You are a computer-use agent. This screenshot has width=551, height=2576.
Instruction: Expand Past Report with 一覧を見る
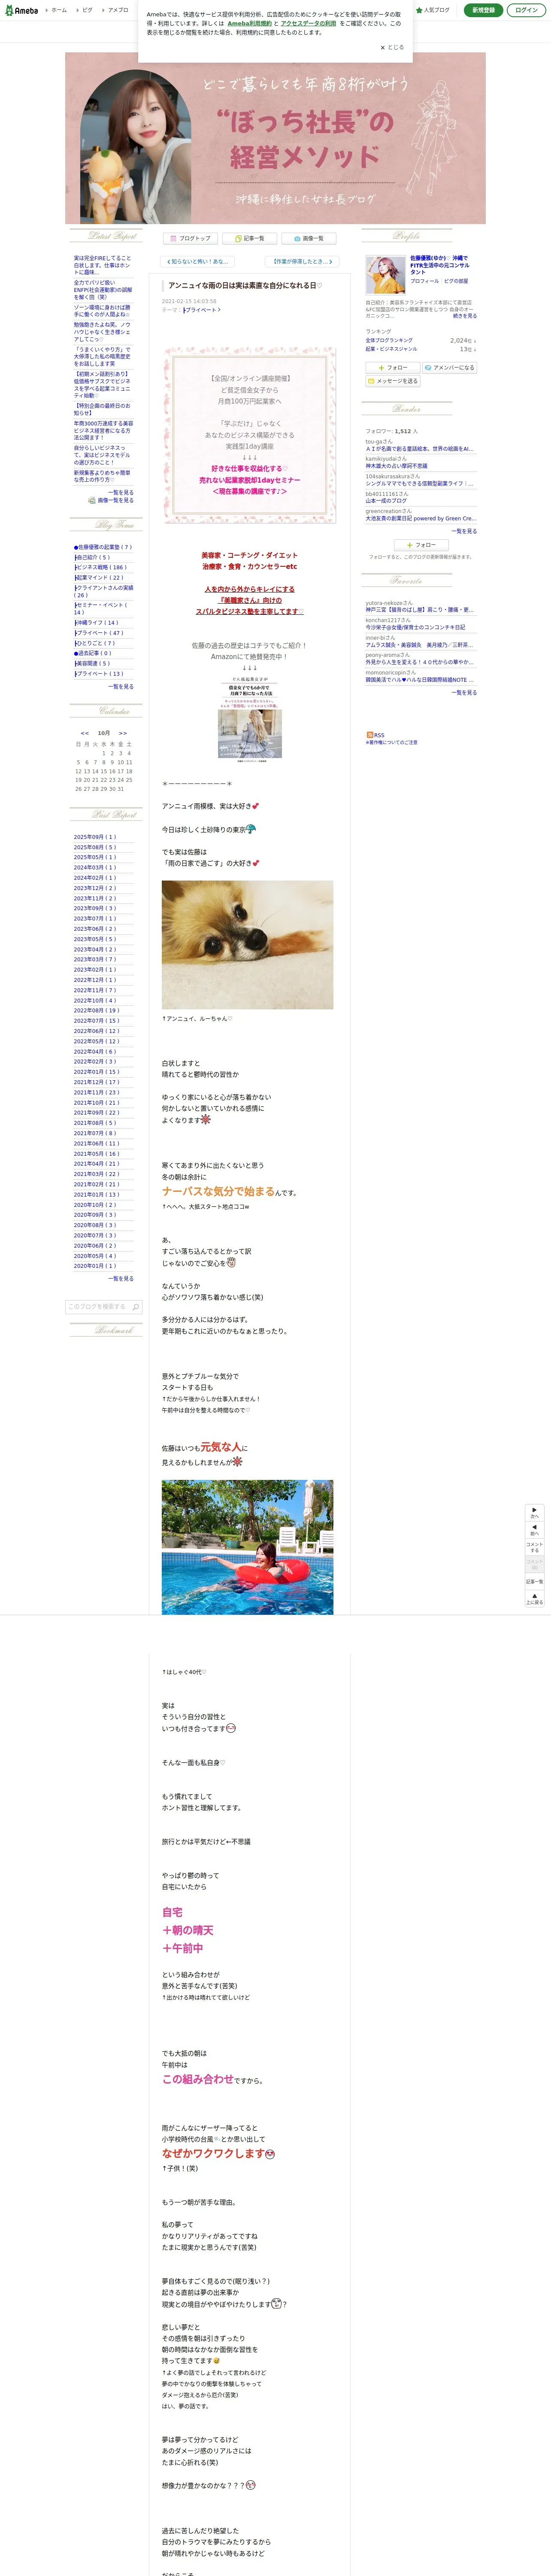pos(120,1279)
